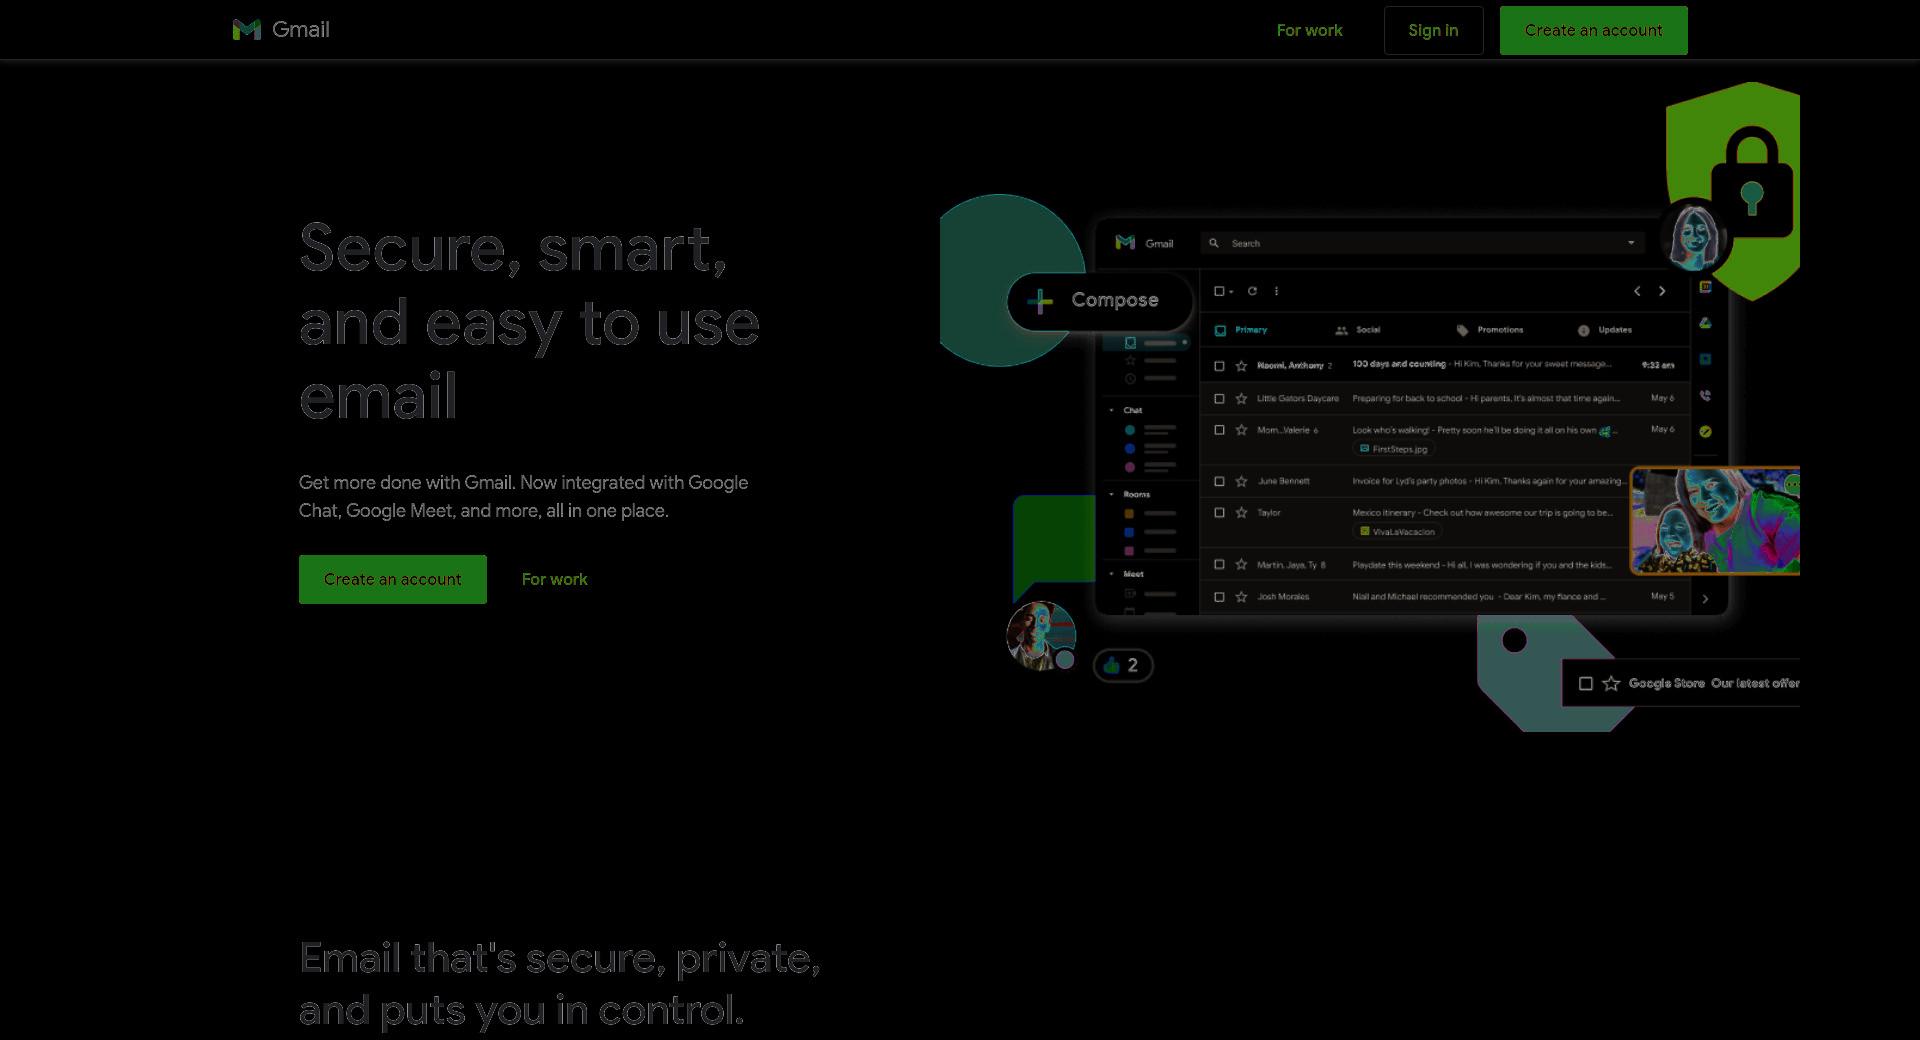1920x1040 pixels.
Task: Click the woman's profile avatar near shield
Action: (x=1693, y=237)
